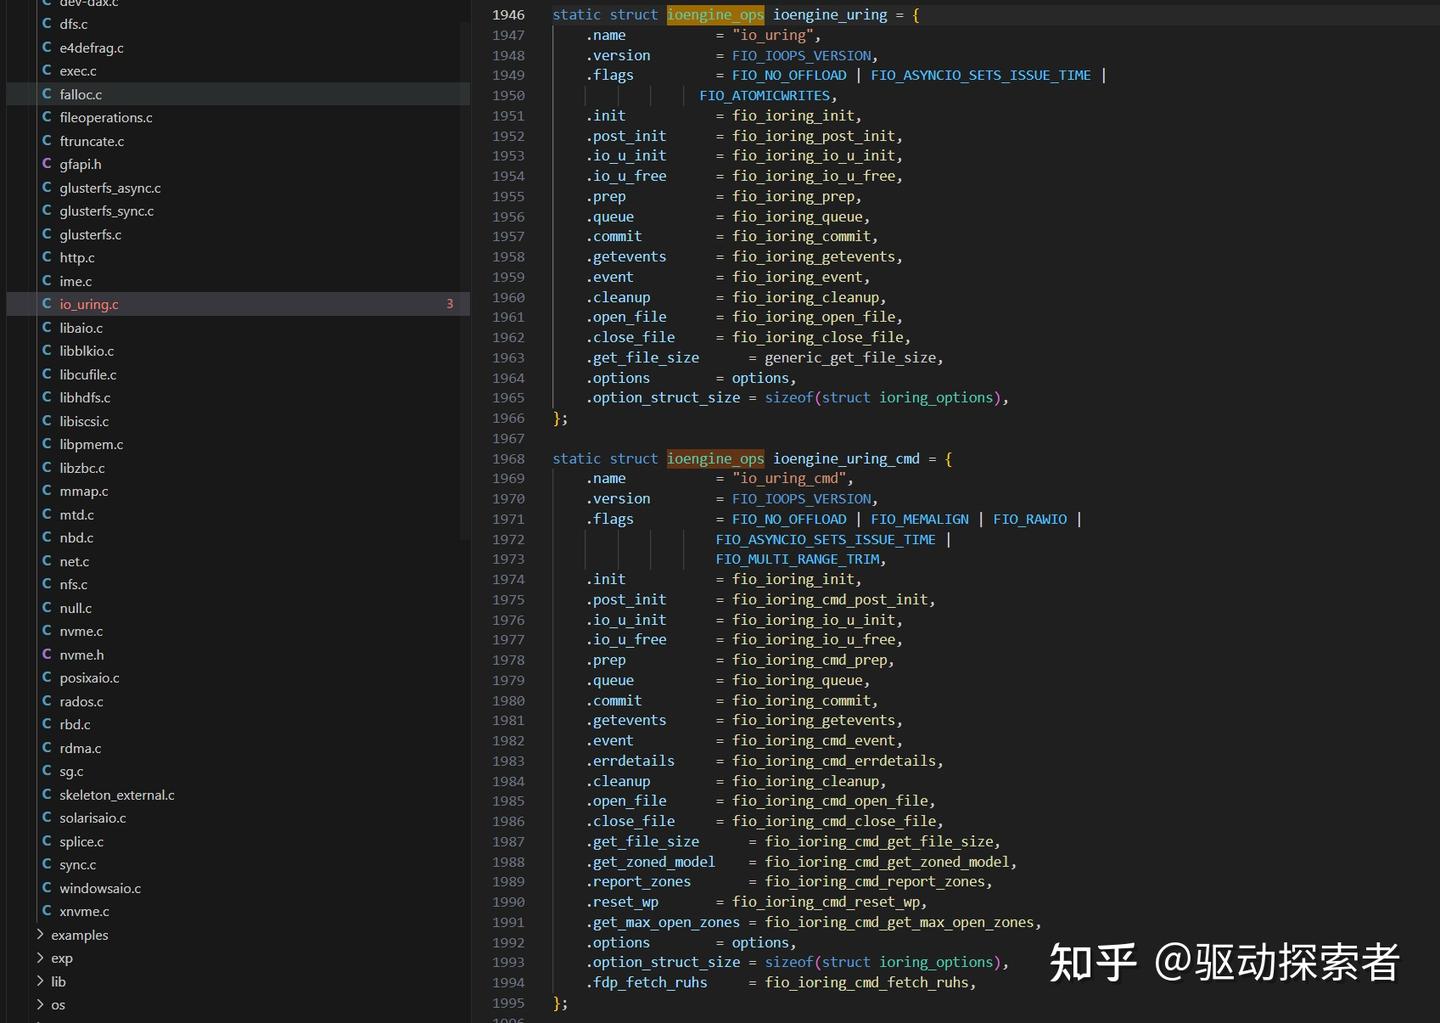Click FIO_MULTI_RANGE_TRIM flag in code
This screenshot has height=1023, width=1440.
tap(798, 559)
